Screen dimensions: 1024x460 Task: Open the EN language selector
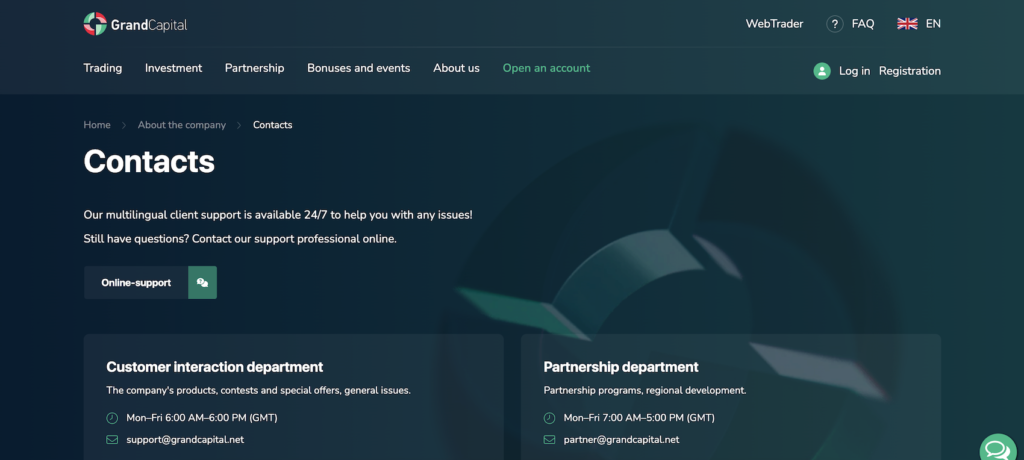pos(933,24)
